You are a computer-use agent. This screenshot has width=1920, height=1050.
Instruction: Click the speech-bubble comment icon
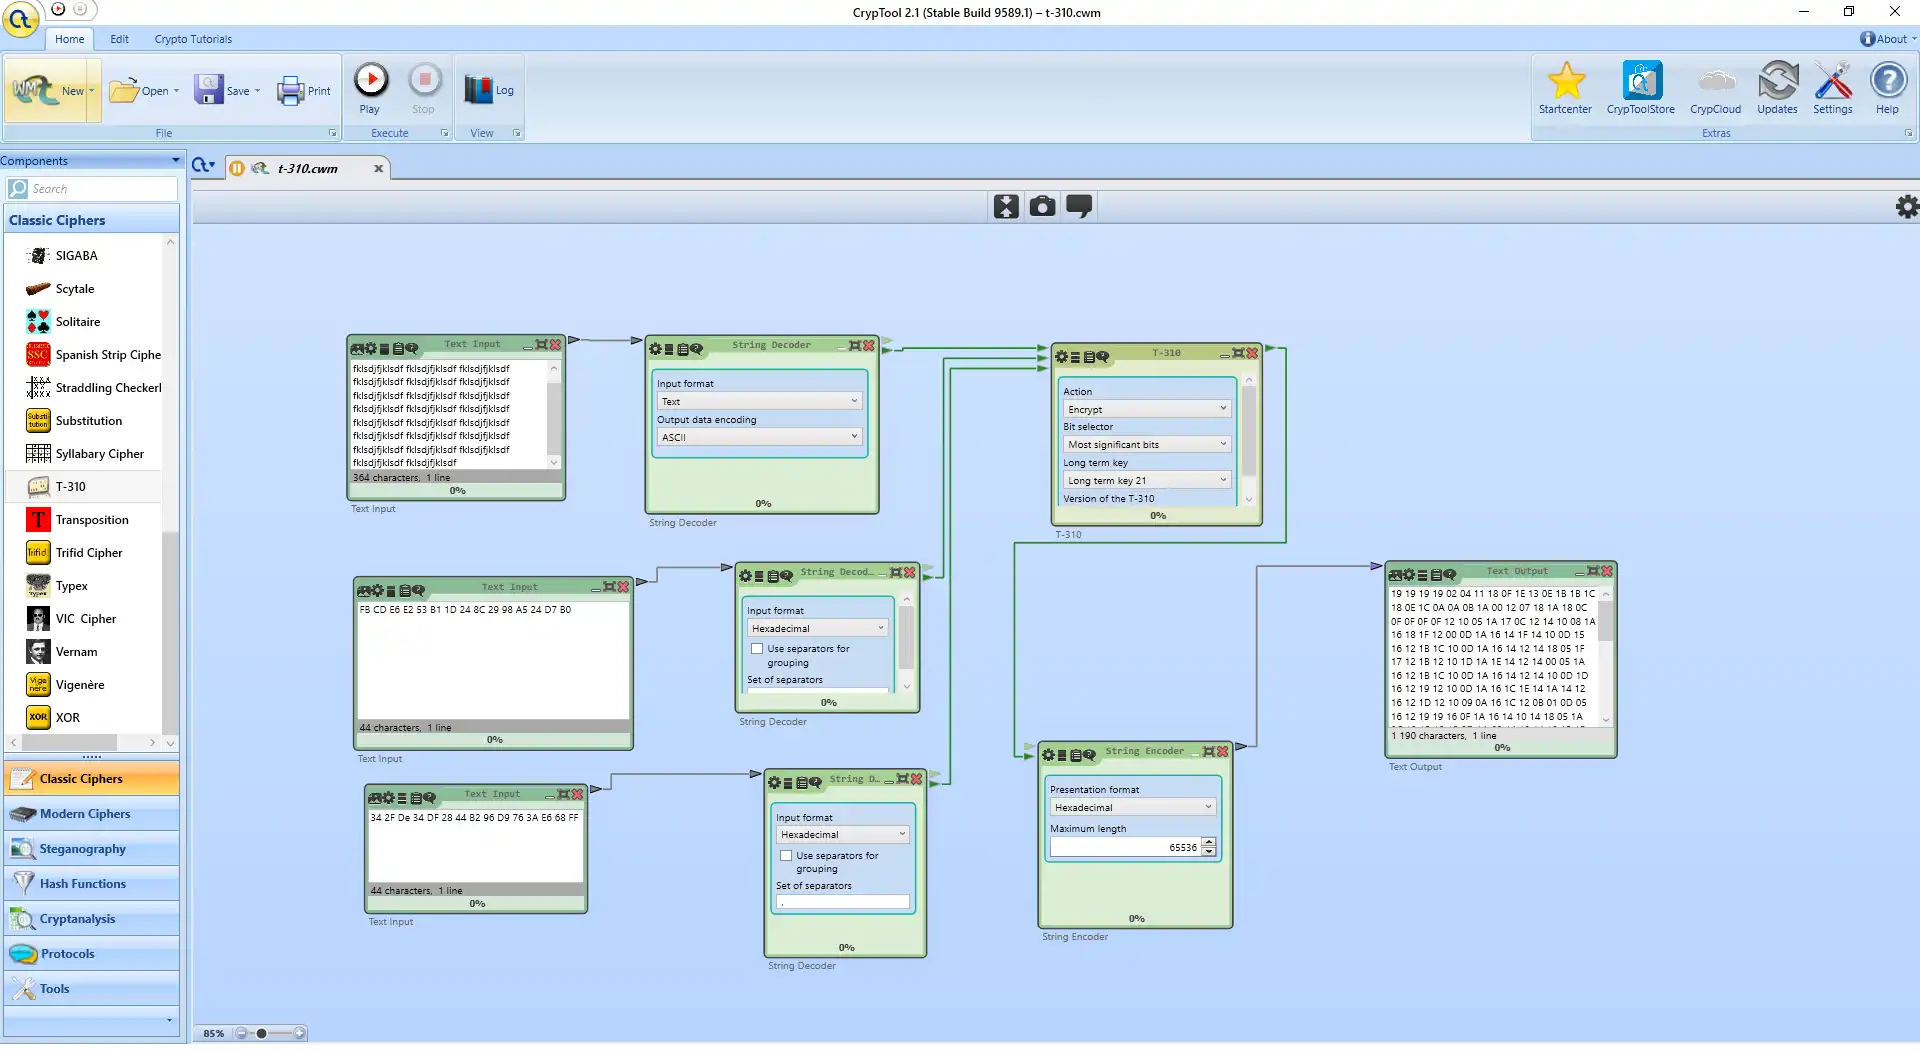point(1080,206)
